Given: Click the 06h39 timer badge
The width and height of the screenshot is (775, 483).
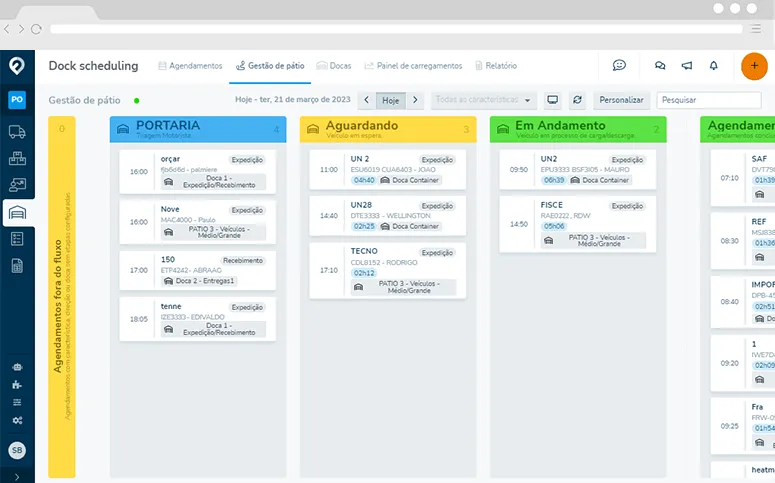Looking at the screenshot, I should (x=554, y=180).
